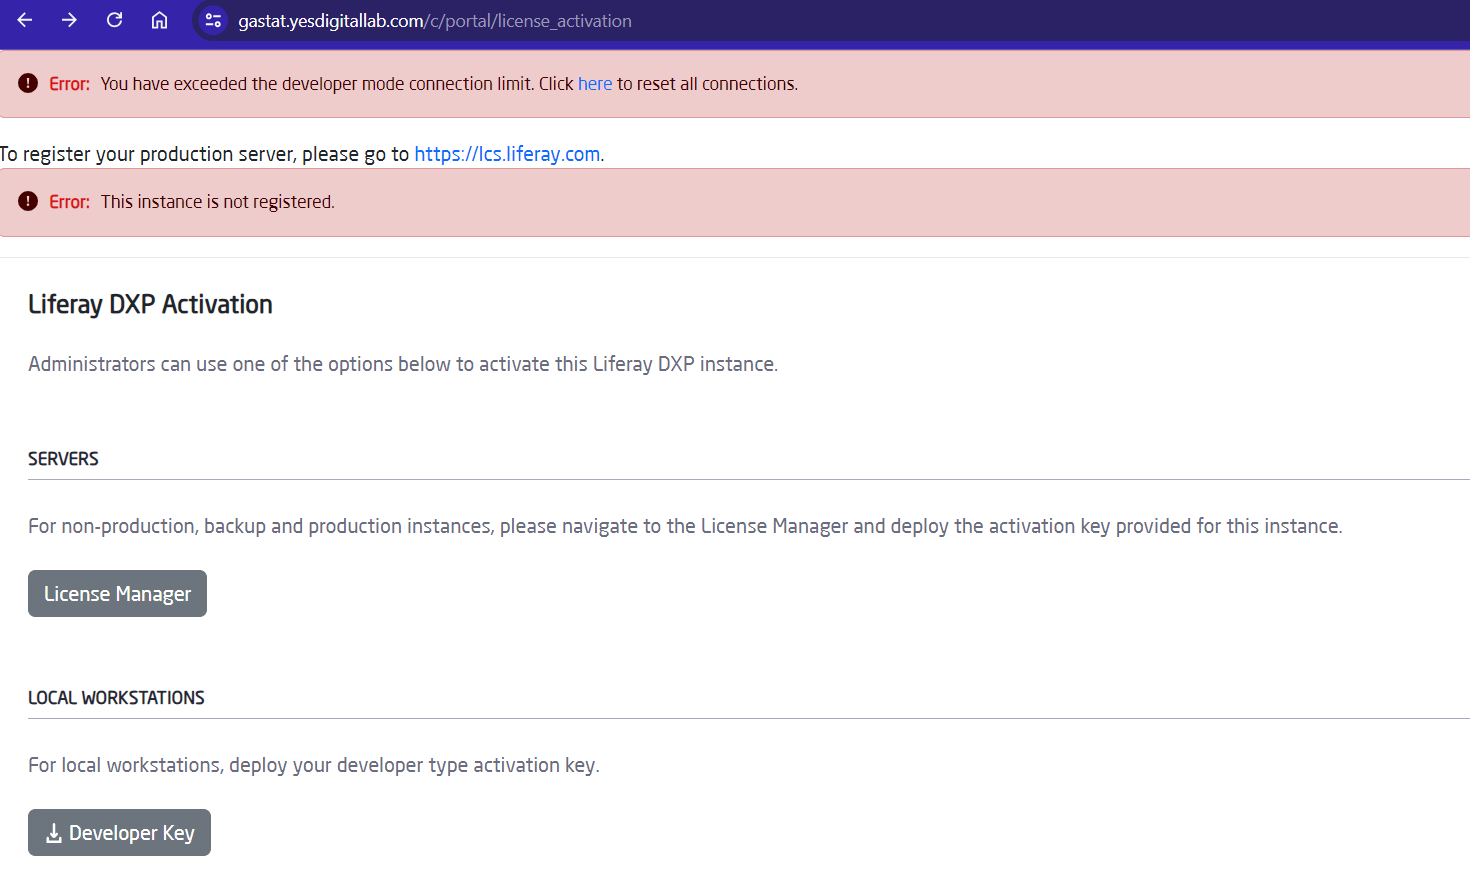
Task: Click the error icon beside 'not registered' message
Action: click(28, 201)
